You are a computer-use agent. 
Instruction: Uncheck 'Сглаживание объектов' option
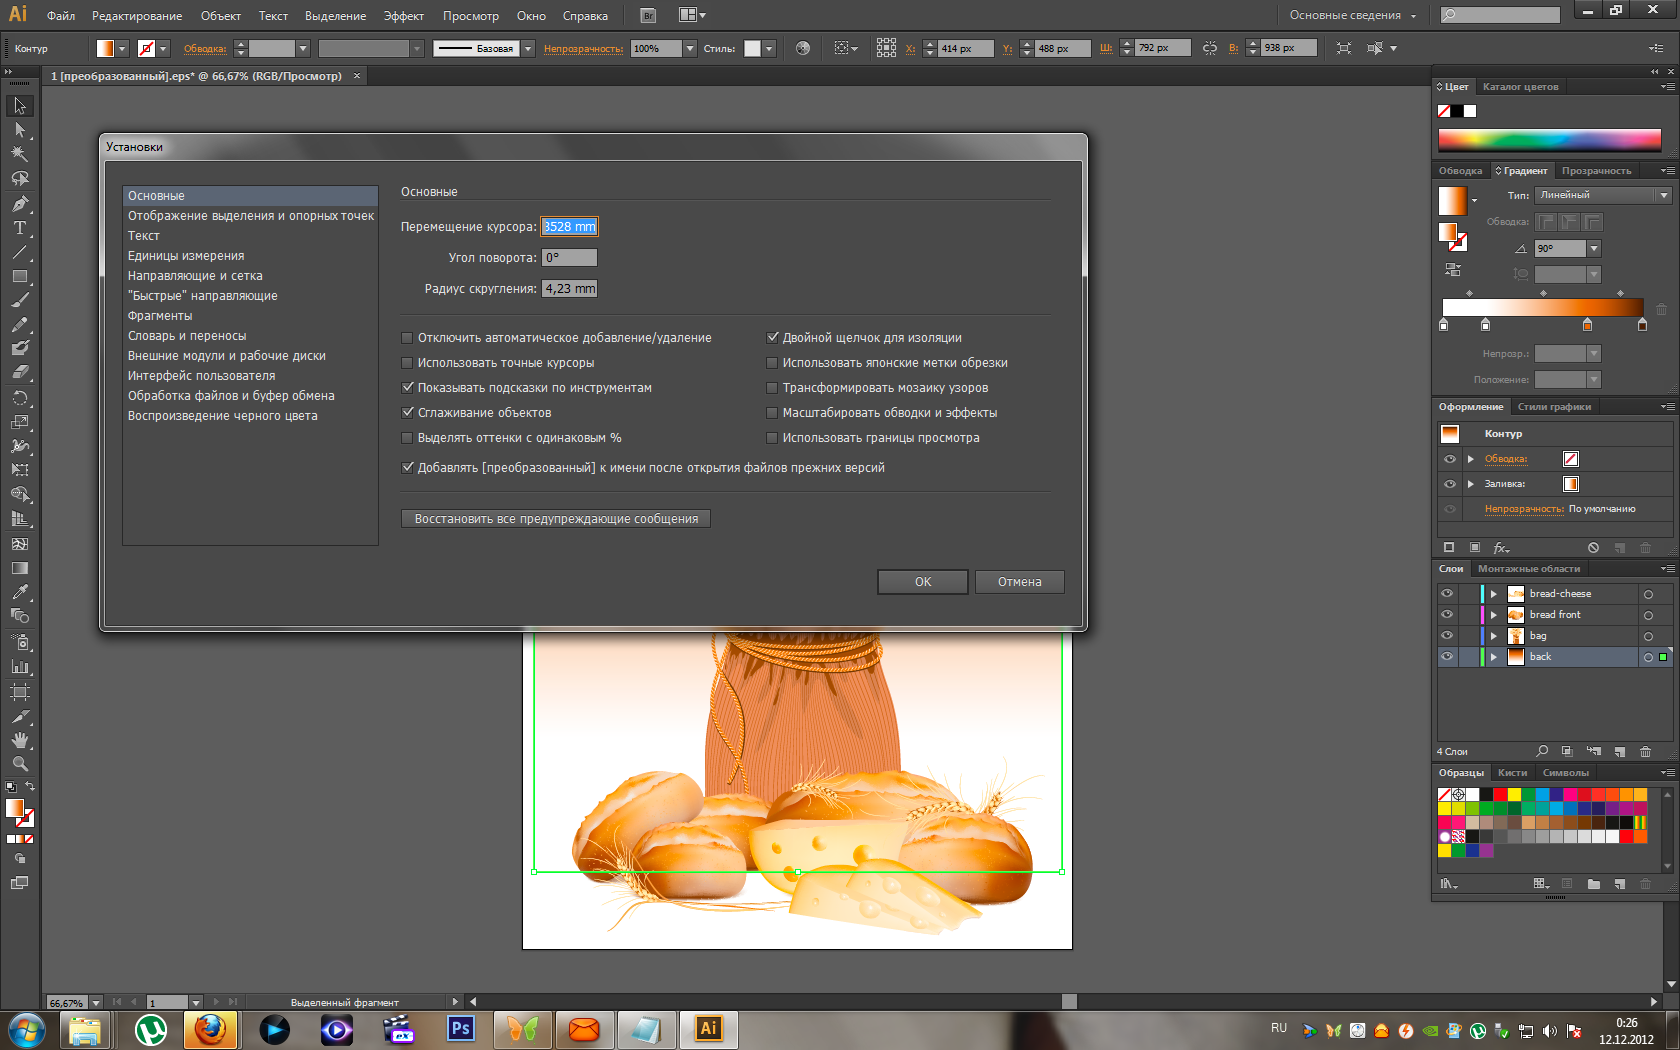[407, 413]
